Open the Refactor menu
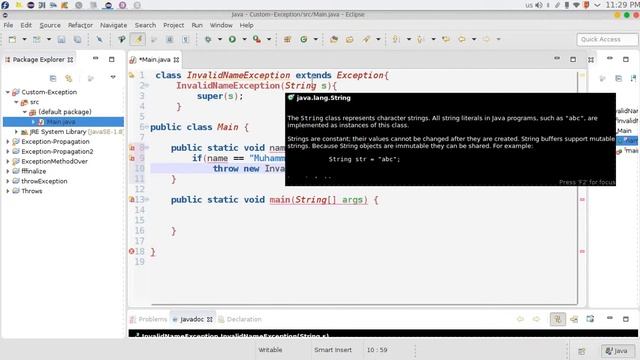The image size is (640, 360). 80,25
